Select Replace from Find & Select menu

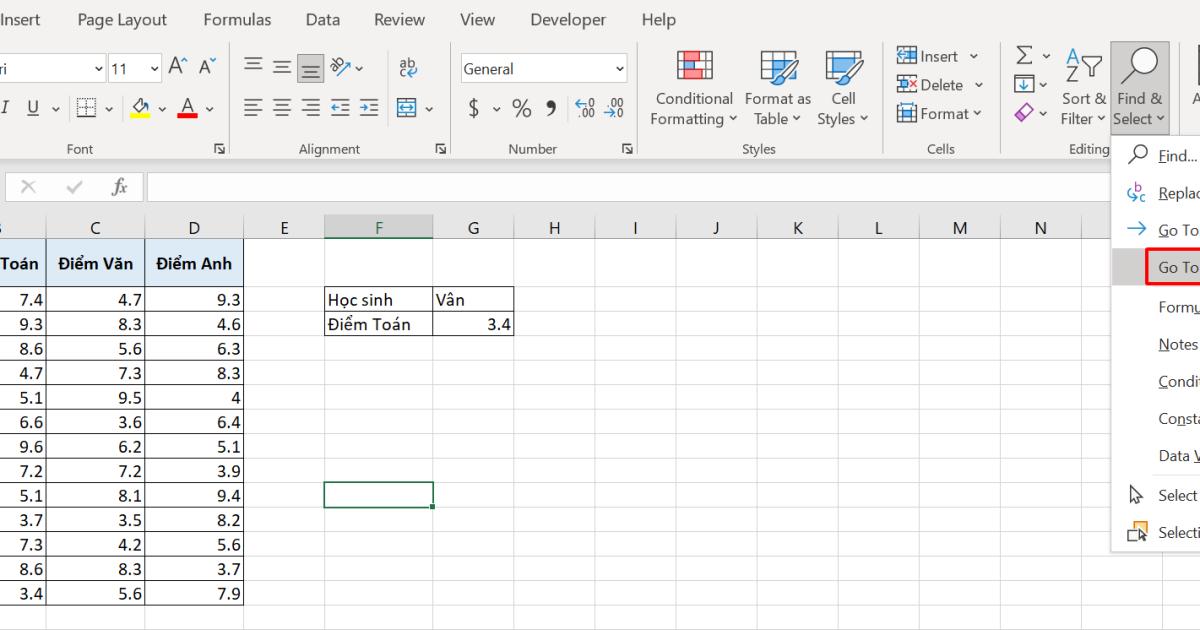(1176, 192)
